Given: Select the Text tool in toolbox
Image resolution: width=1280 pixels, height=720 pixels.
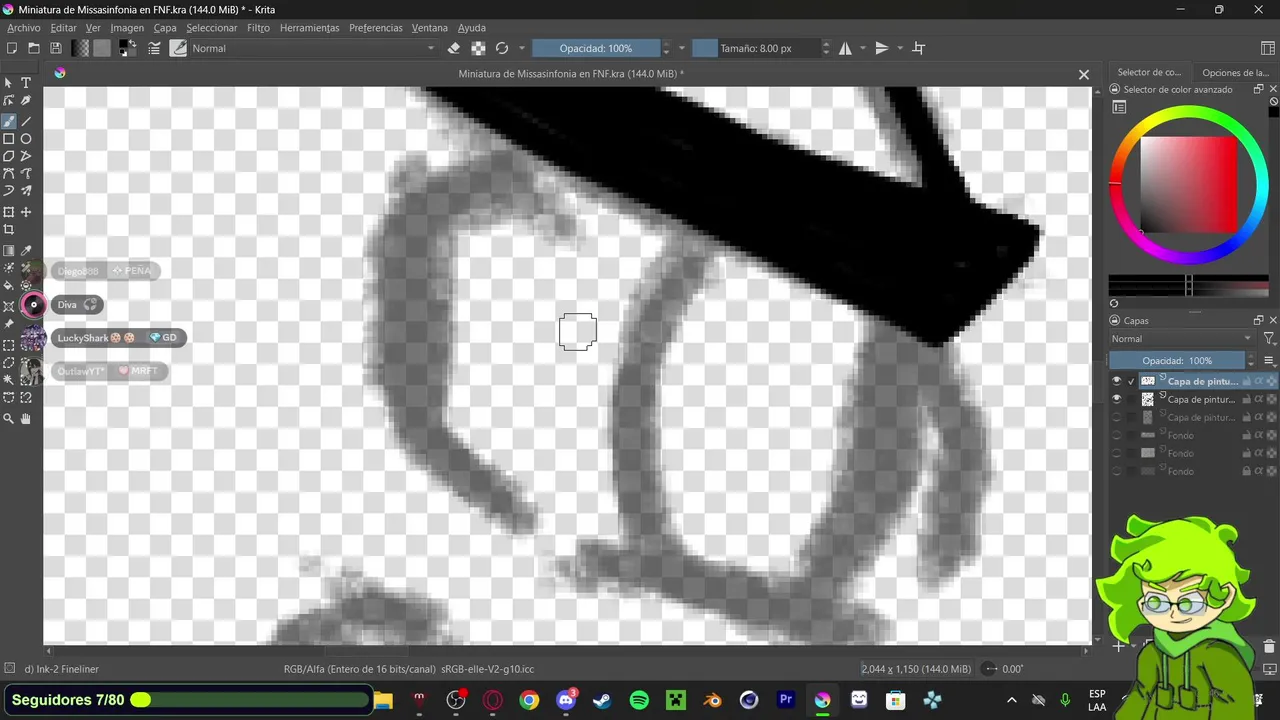Looking at the screenshot, I should [x=26, y=83].
